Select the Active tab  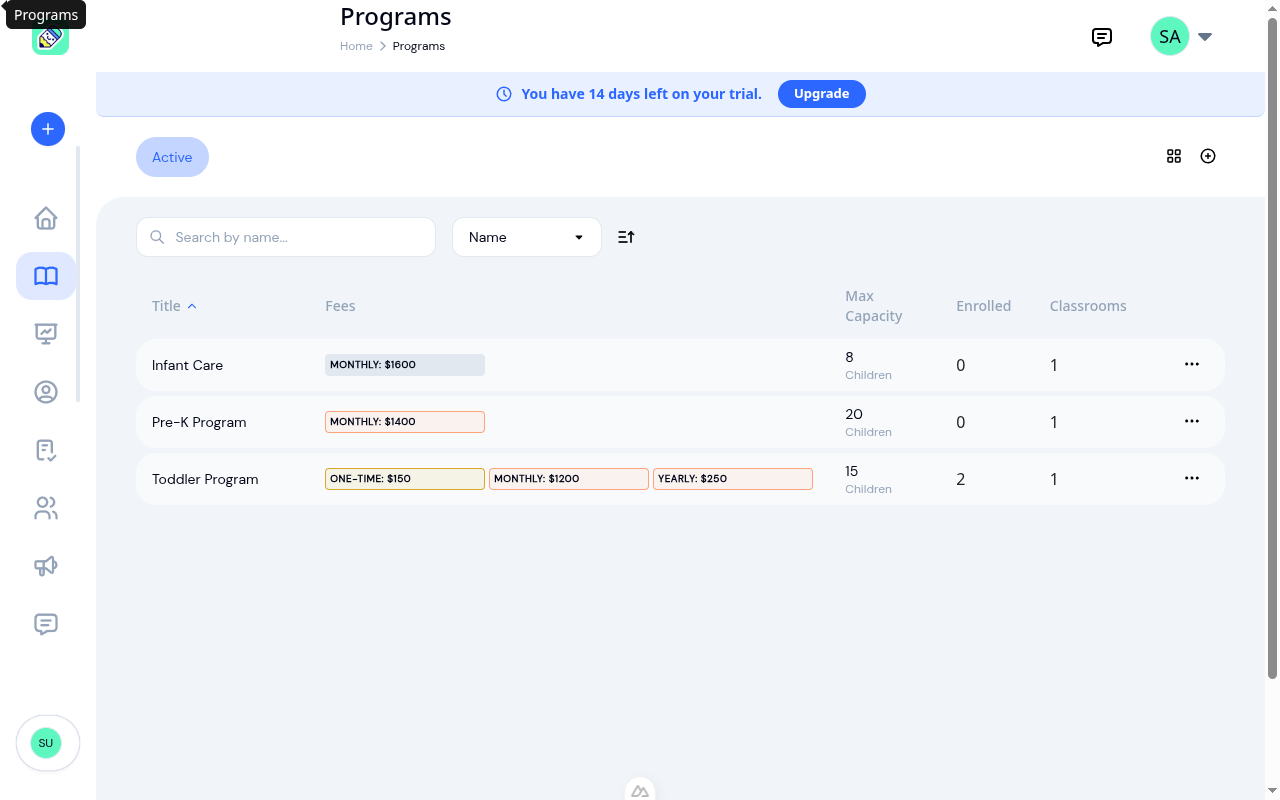click(172, 157)
